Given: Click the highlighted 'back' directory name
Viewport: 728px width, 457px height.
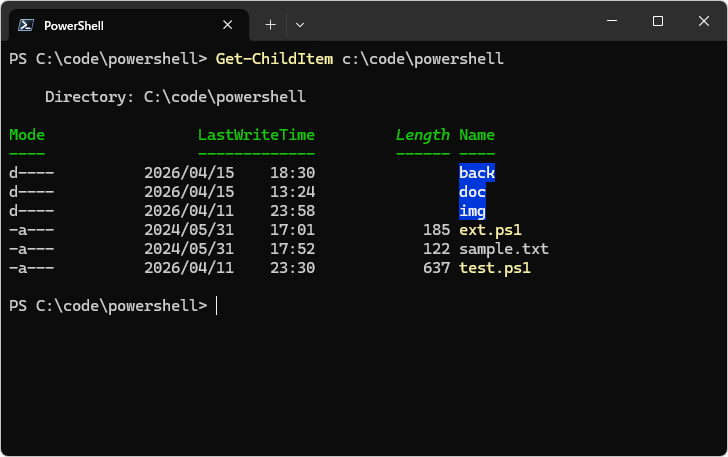Looking at the screenshot, I should (x=477, y=173).
